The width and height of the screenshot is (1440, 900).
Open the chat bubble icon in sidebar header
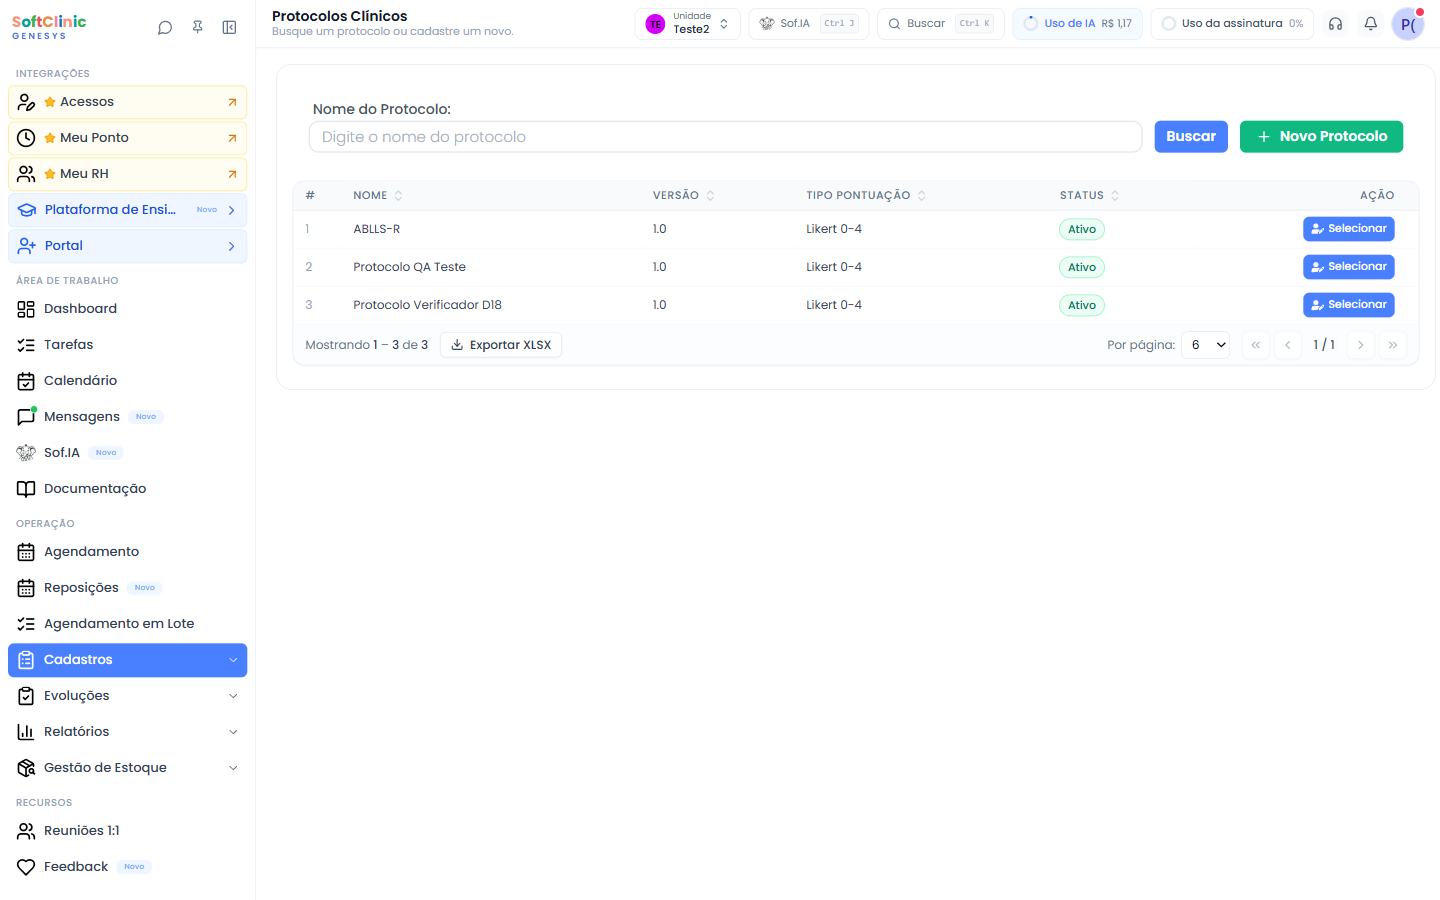[165, 28]
